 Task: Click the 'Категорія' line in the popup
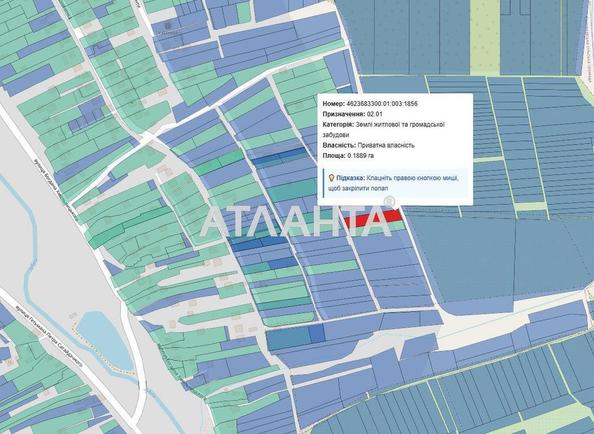[383, 130]
